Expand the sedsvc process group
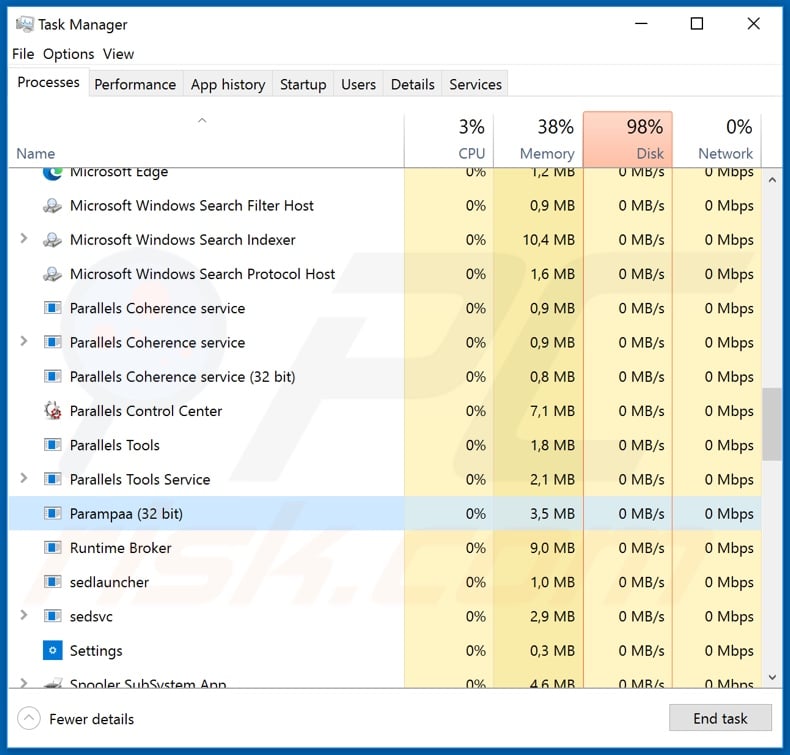This screenshot has height=755, width=790. pos(24,615)
